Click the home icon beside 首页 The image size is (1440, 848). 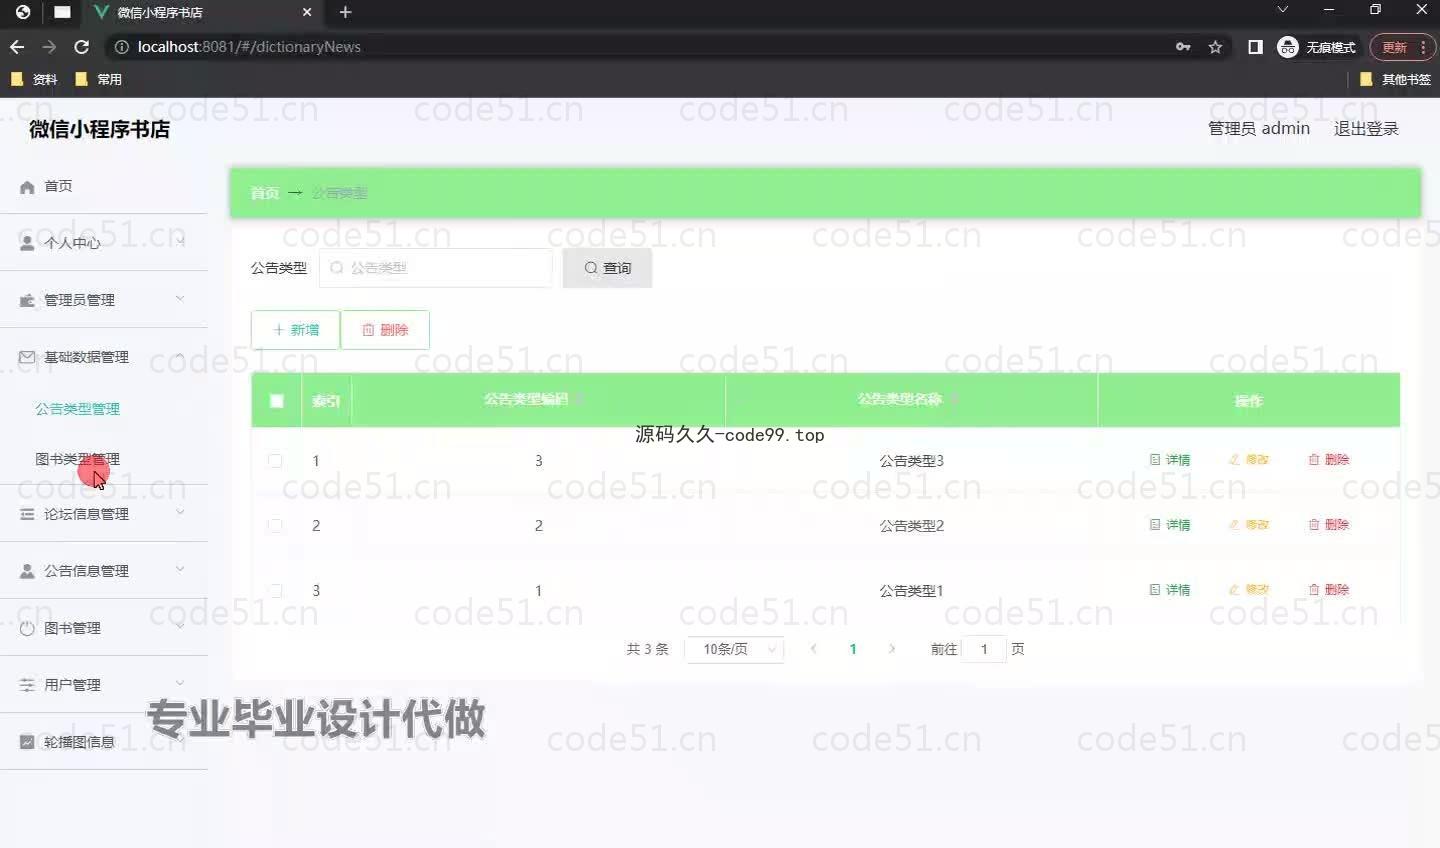[27, 187]
